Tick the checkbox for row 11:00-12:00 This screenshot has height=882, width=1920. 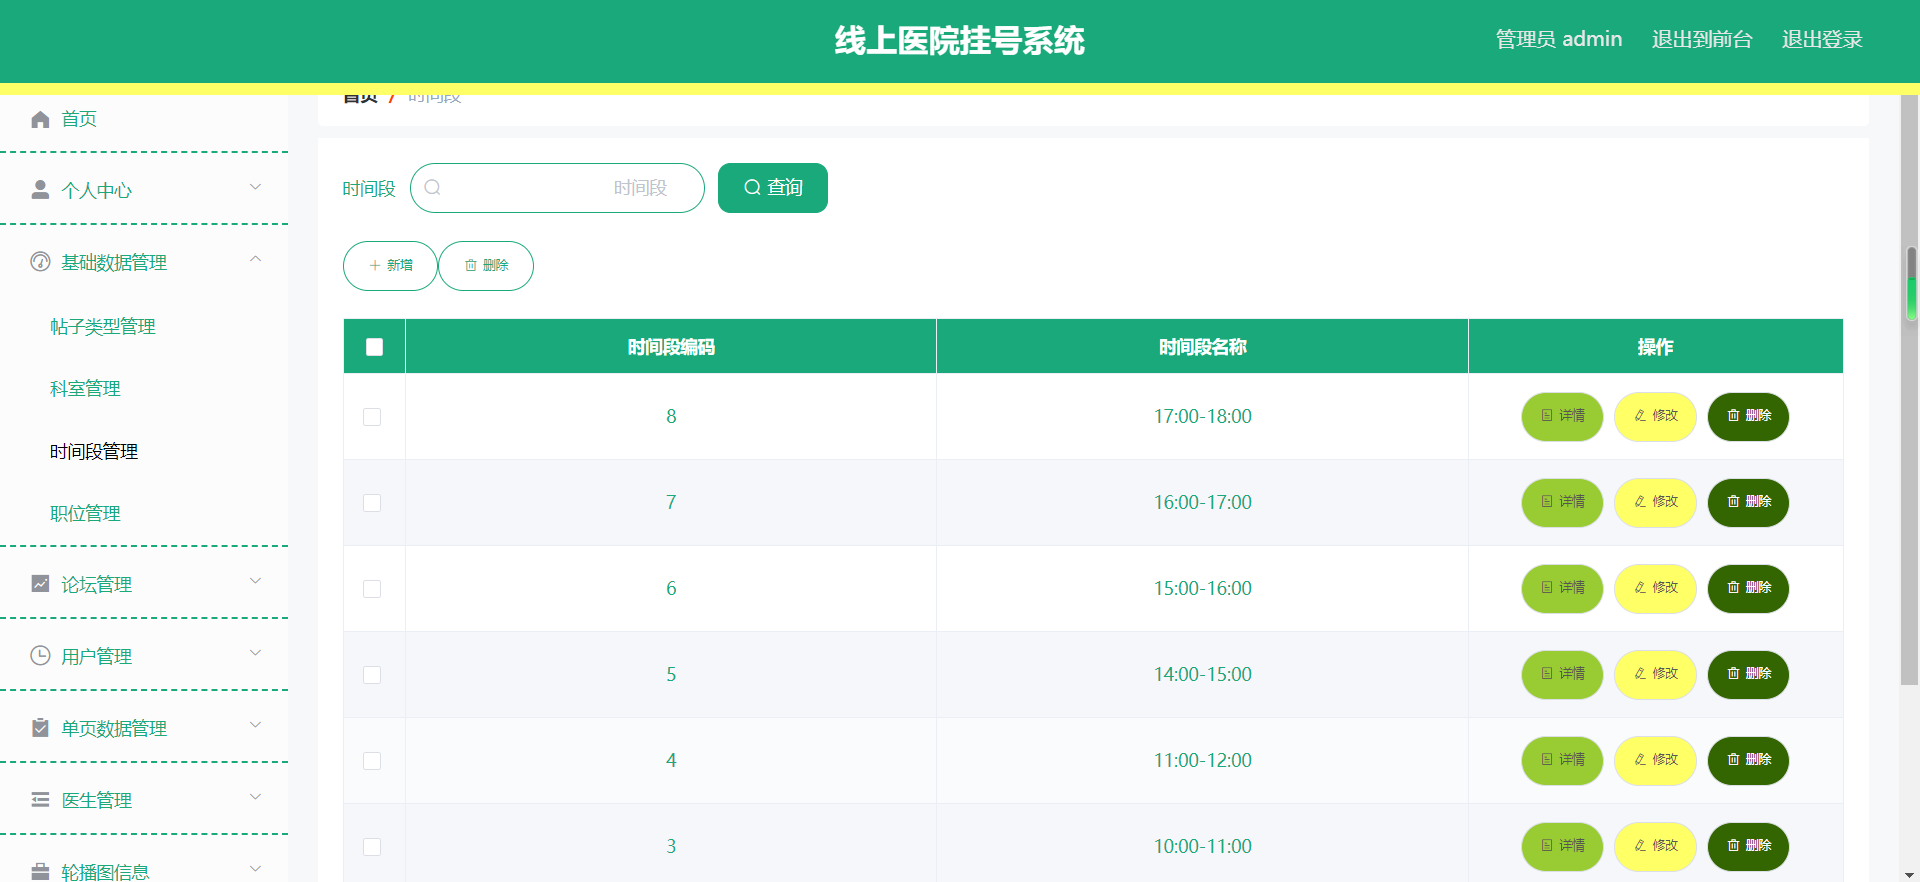pos(372,761)
